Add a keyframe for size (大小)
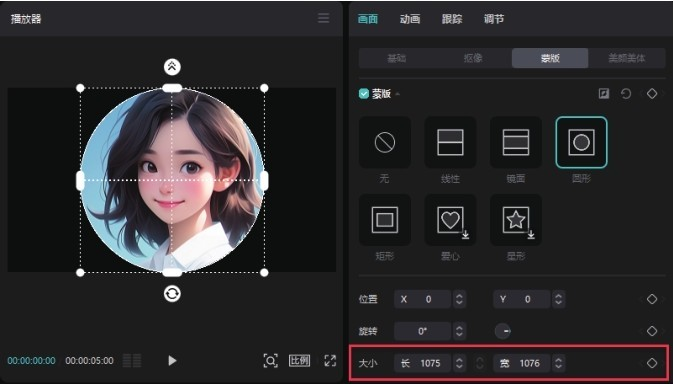This screenshot has height=384, width=673. tap(652, 363)
